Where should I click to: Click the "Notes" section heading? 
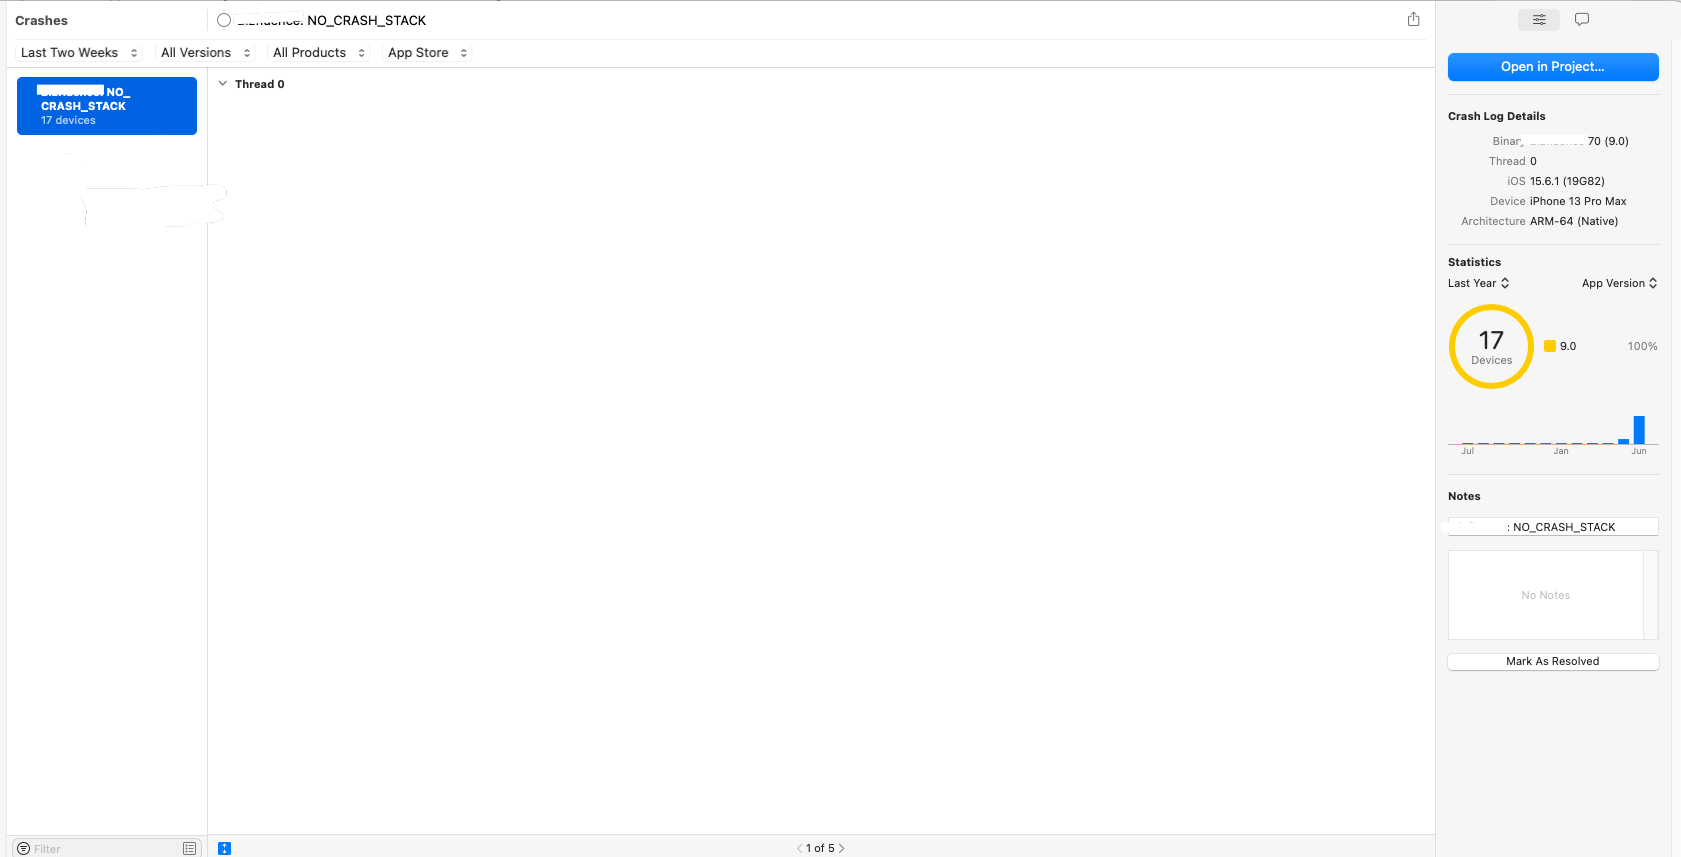point(1464,496)
